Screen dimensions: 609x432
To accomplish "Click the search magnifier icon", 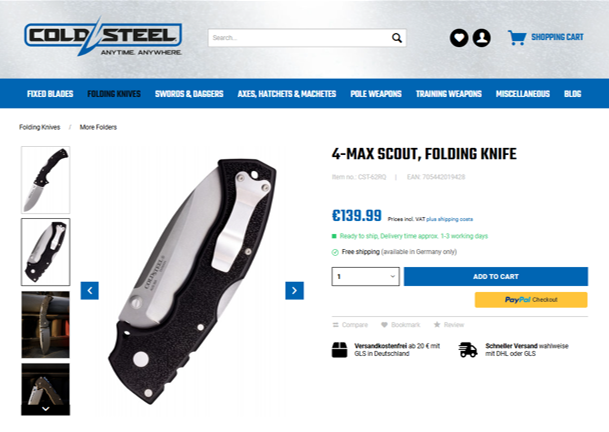I will (397, 38).
